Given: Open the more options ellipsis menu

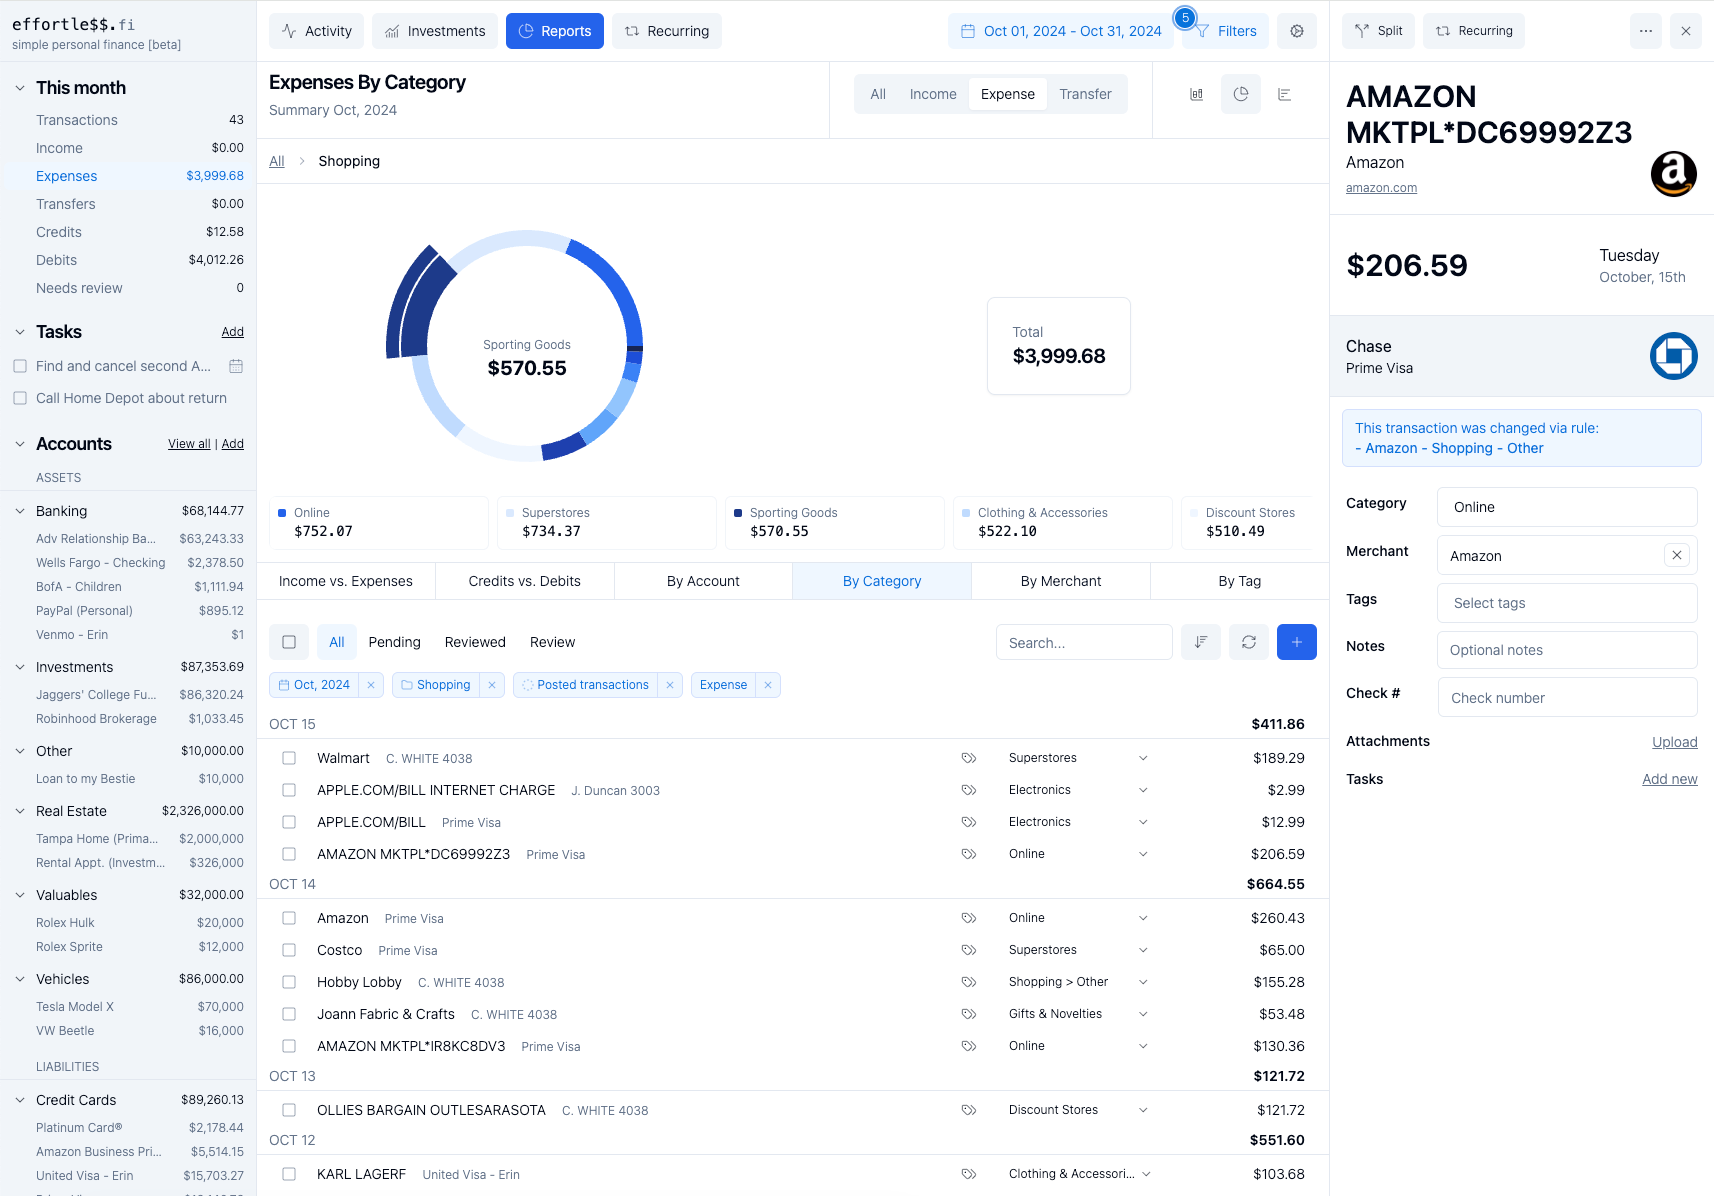Looking at the screenshot, I should [1645, 31].
